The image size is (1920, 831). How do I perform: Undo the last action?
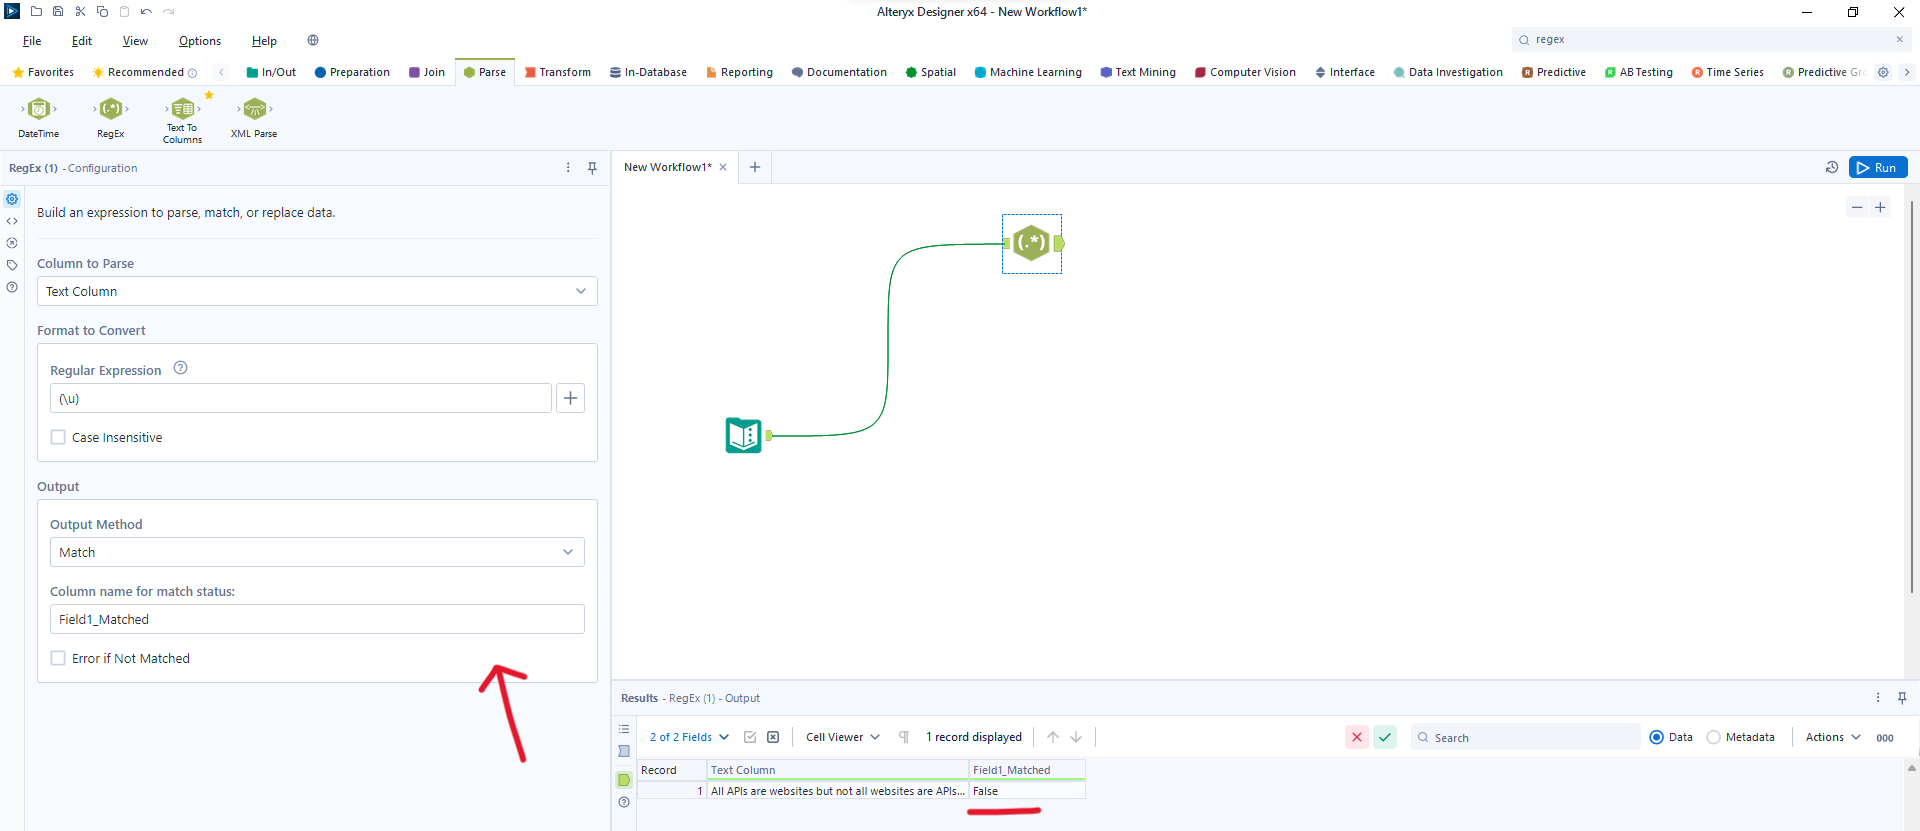click(146, 12)
